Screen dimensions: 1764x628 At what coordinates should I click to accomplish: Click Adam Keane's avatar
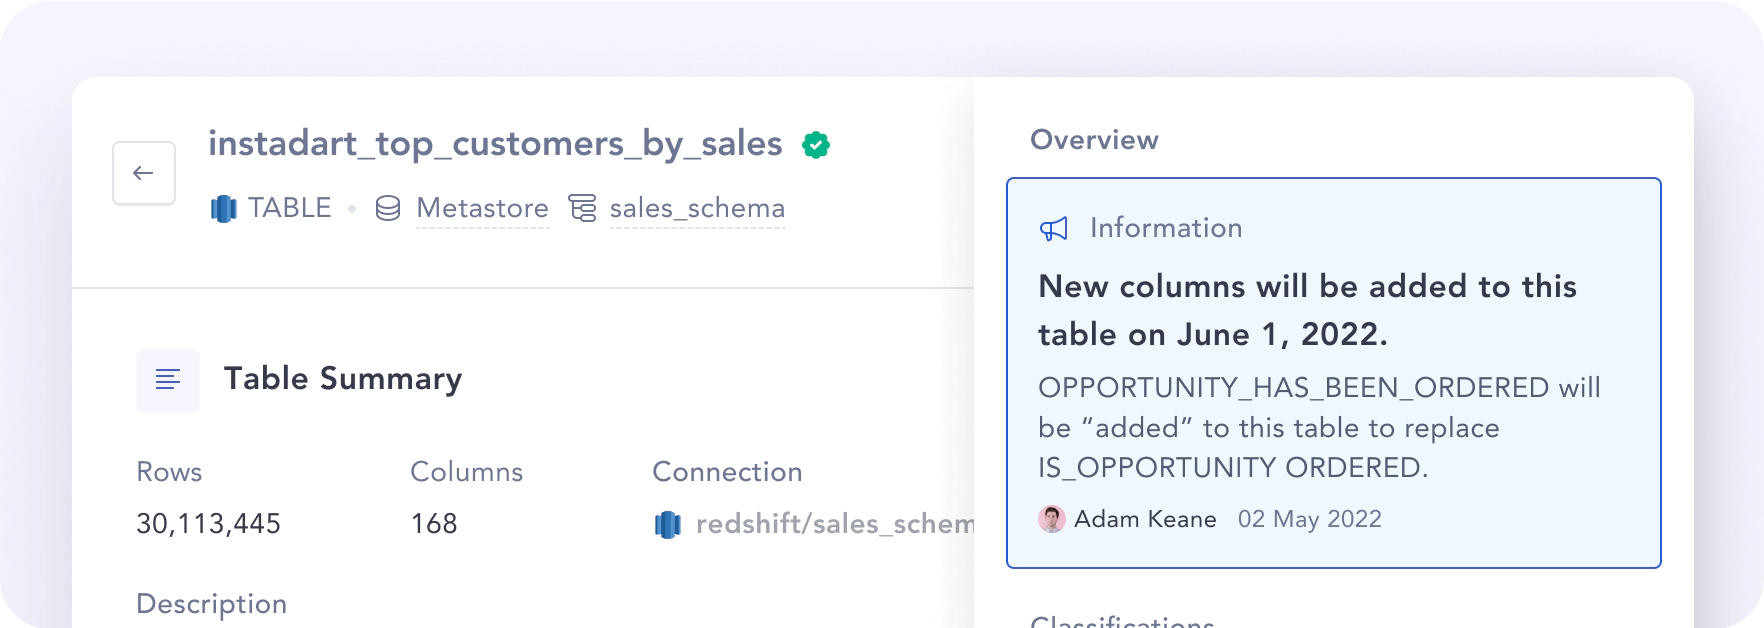click(x=1052, y=519)
